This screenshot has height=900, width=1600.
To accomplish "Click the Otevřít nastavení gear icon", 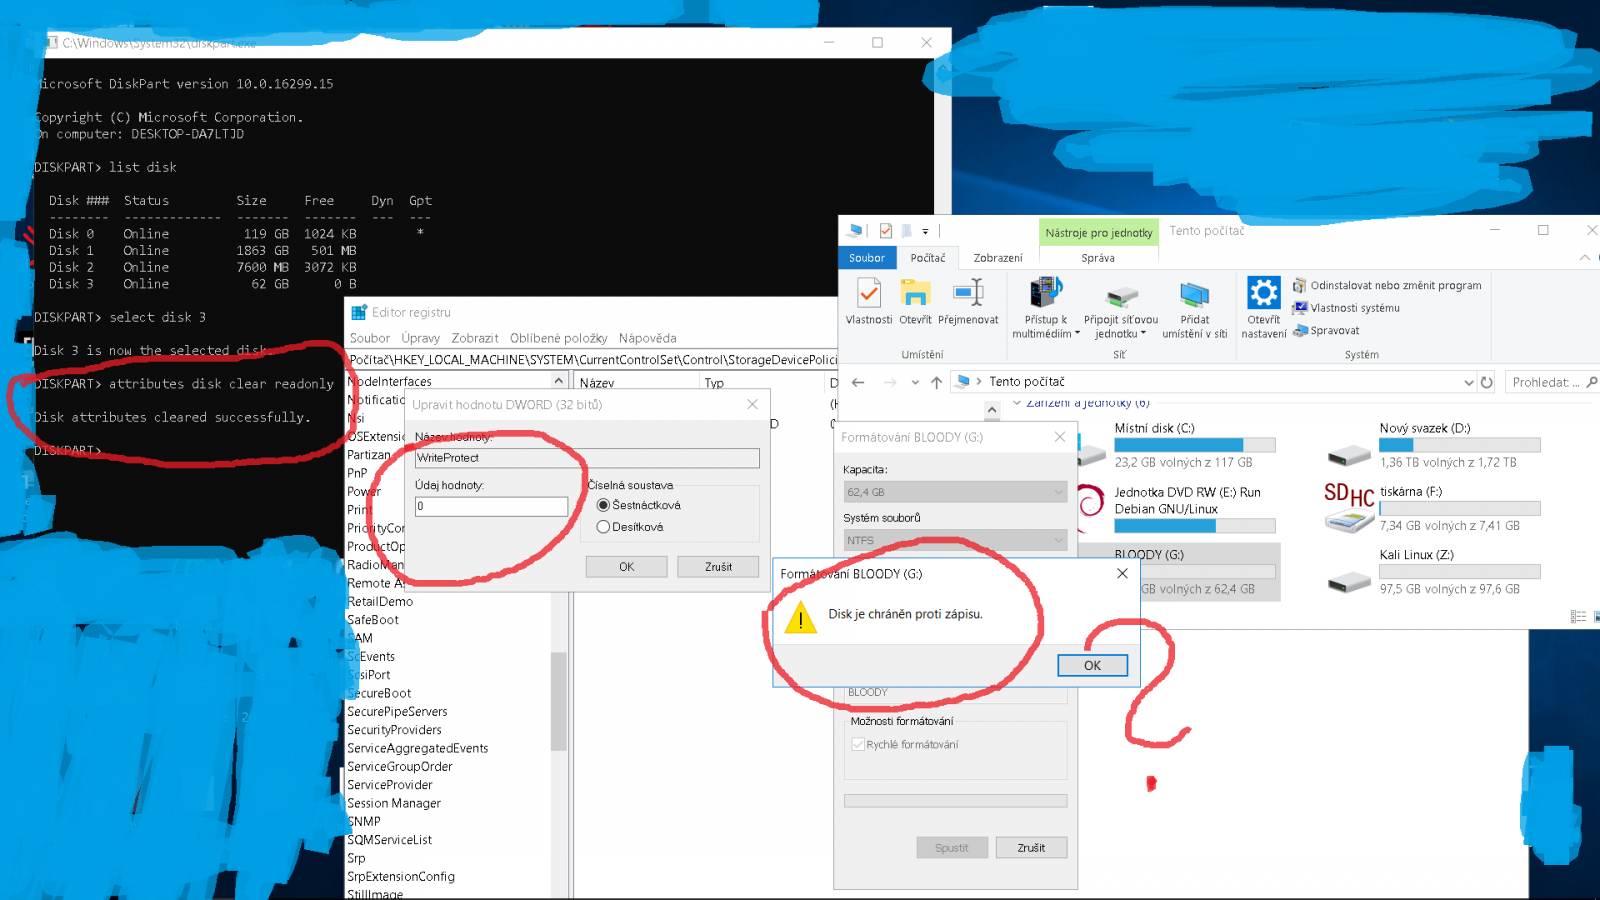I will (x=1264, y=308).
